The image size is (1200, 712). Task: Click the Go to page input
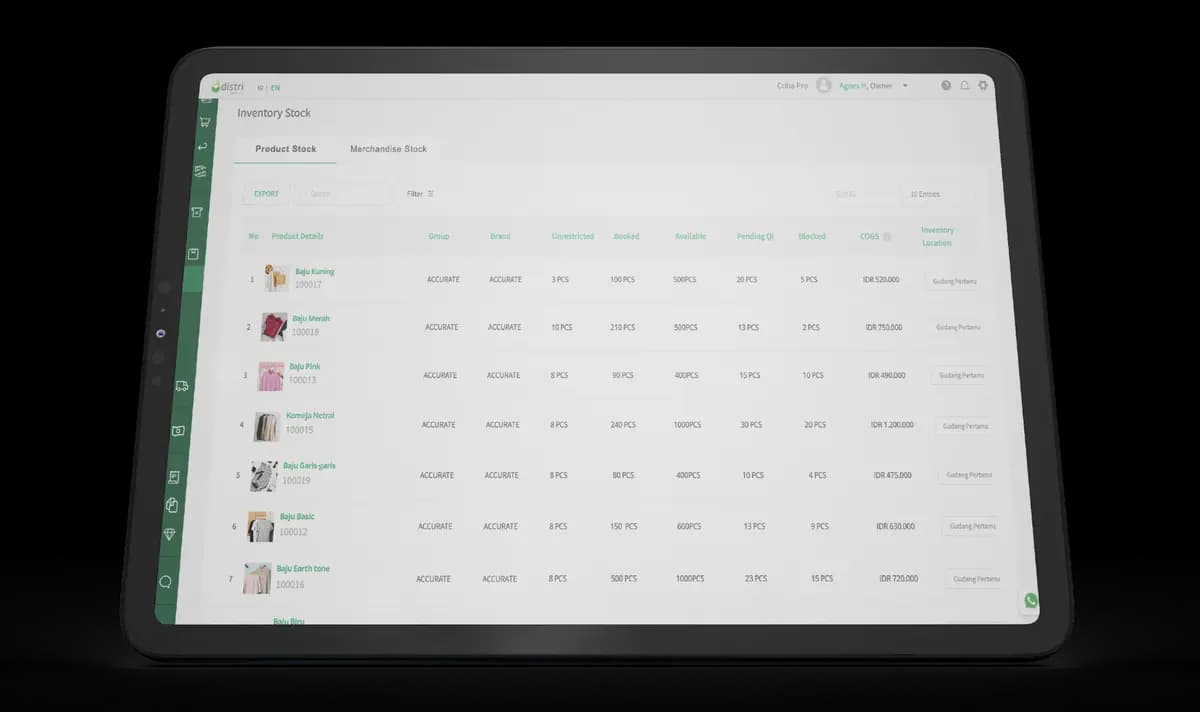pyautogui.click(x=866, y=194)
